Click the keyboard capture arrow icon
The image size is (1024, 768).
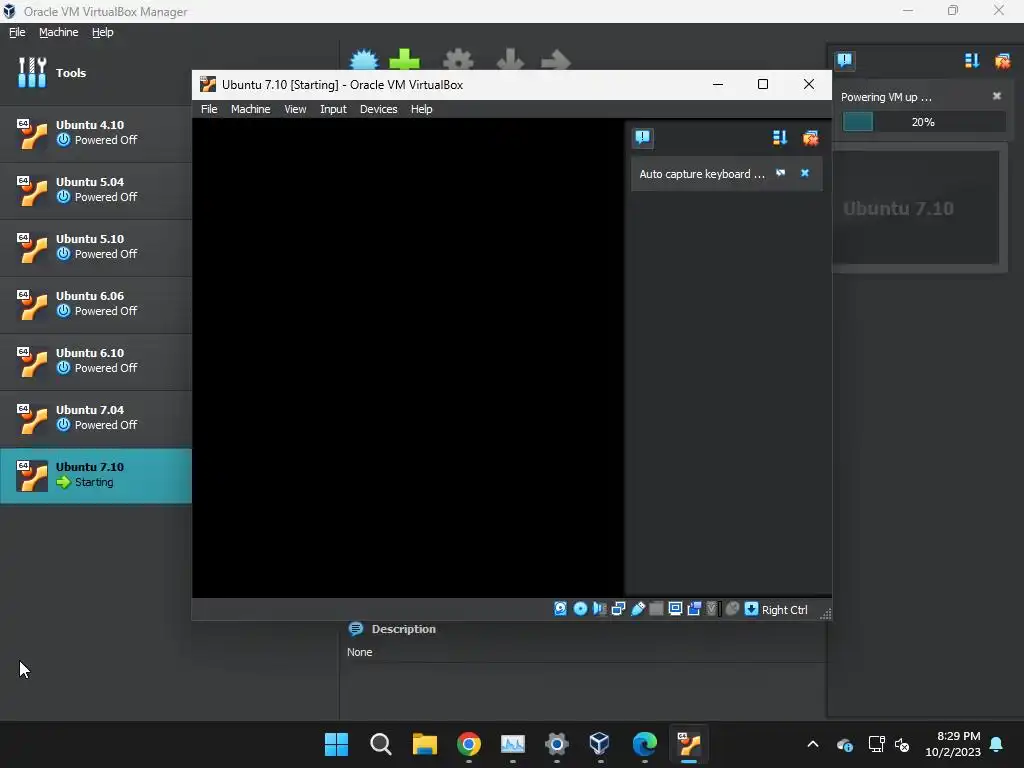751,609
